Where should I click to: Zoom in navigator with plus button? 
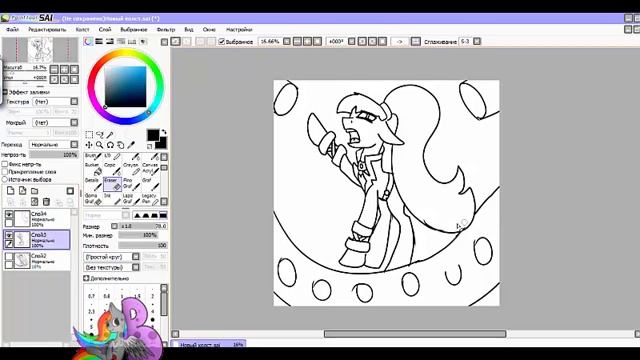[x=64, y=69]
